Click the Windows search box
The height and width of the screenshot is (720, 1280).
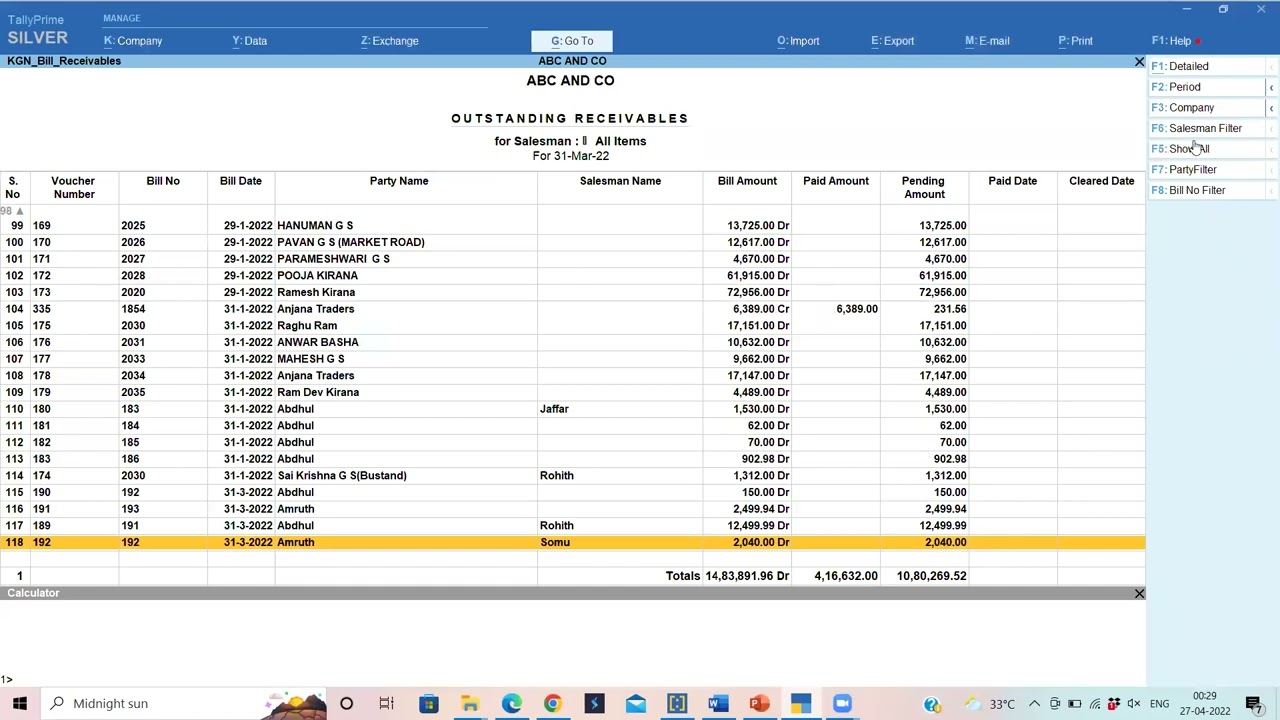182,703
